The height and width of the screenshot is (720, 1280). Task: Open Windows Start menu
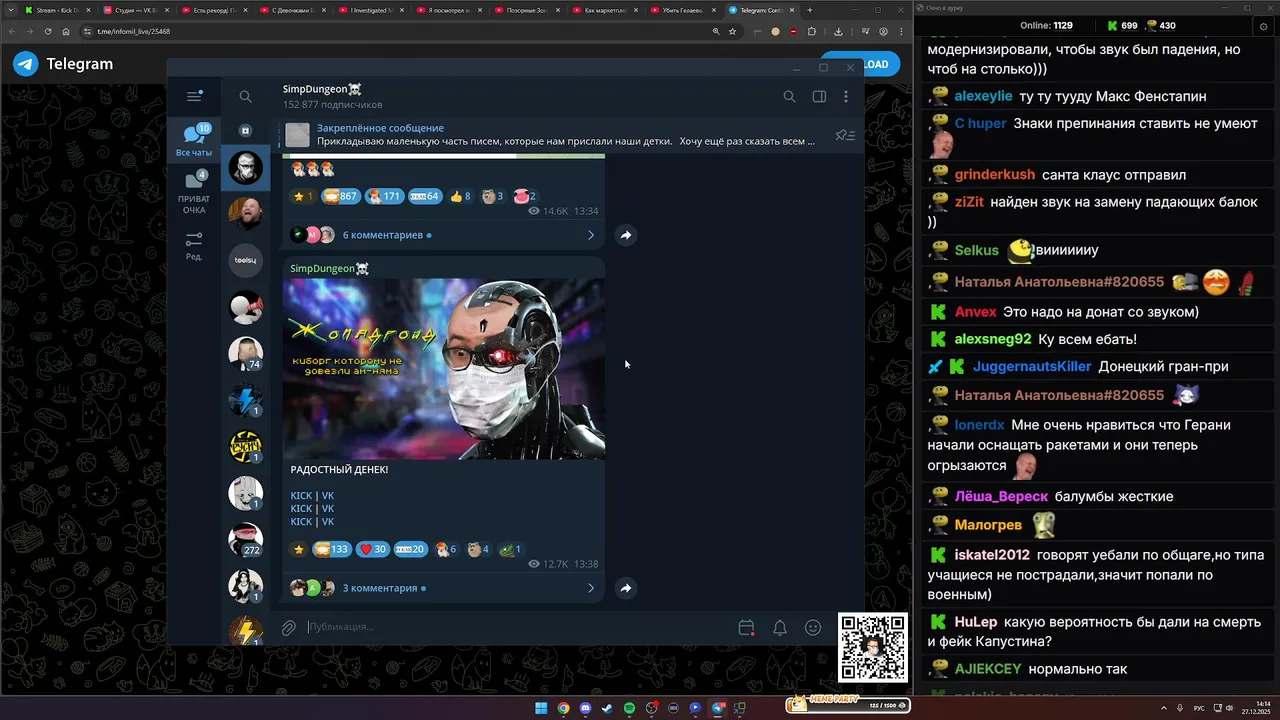point(541,708)
